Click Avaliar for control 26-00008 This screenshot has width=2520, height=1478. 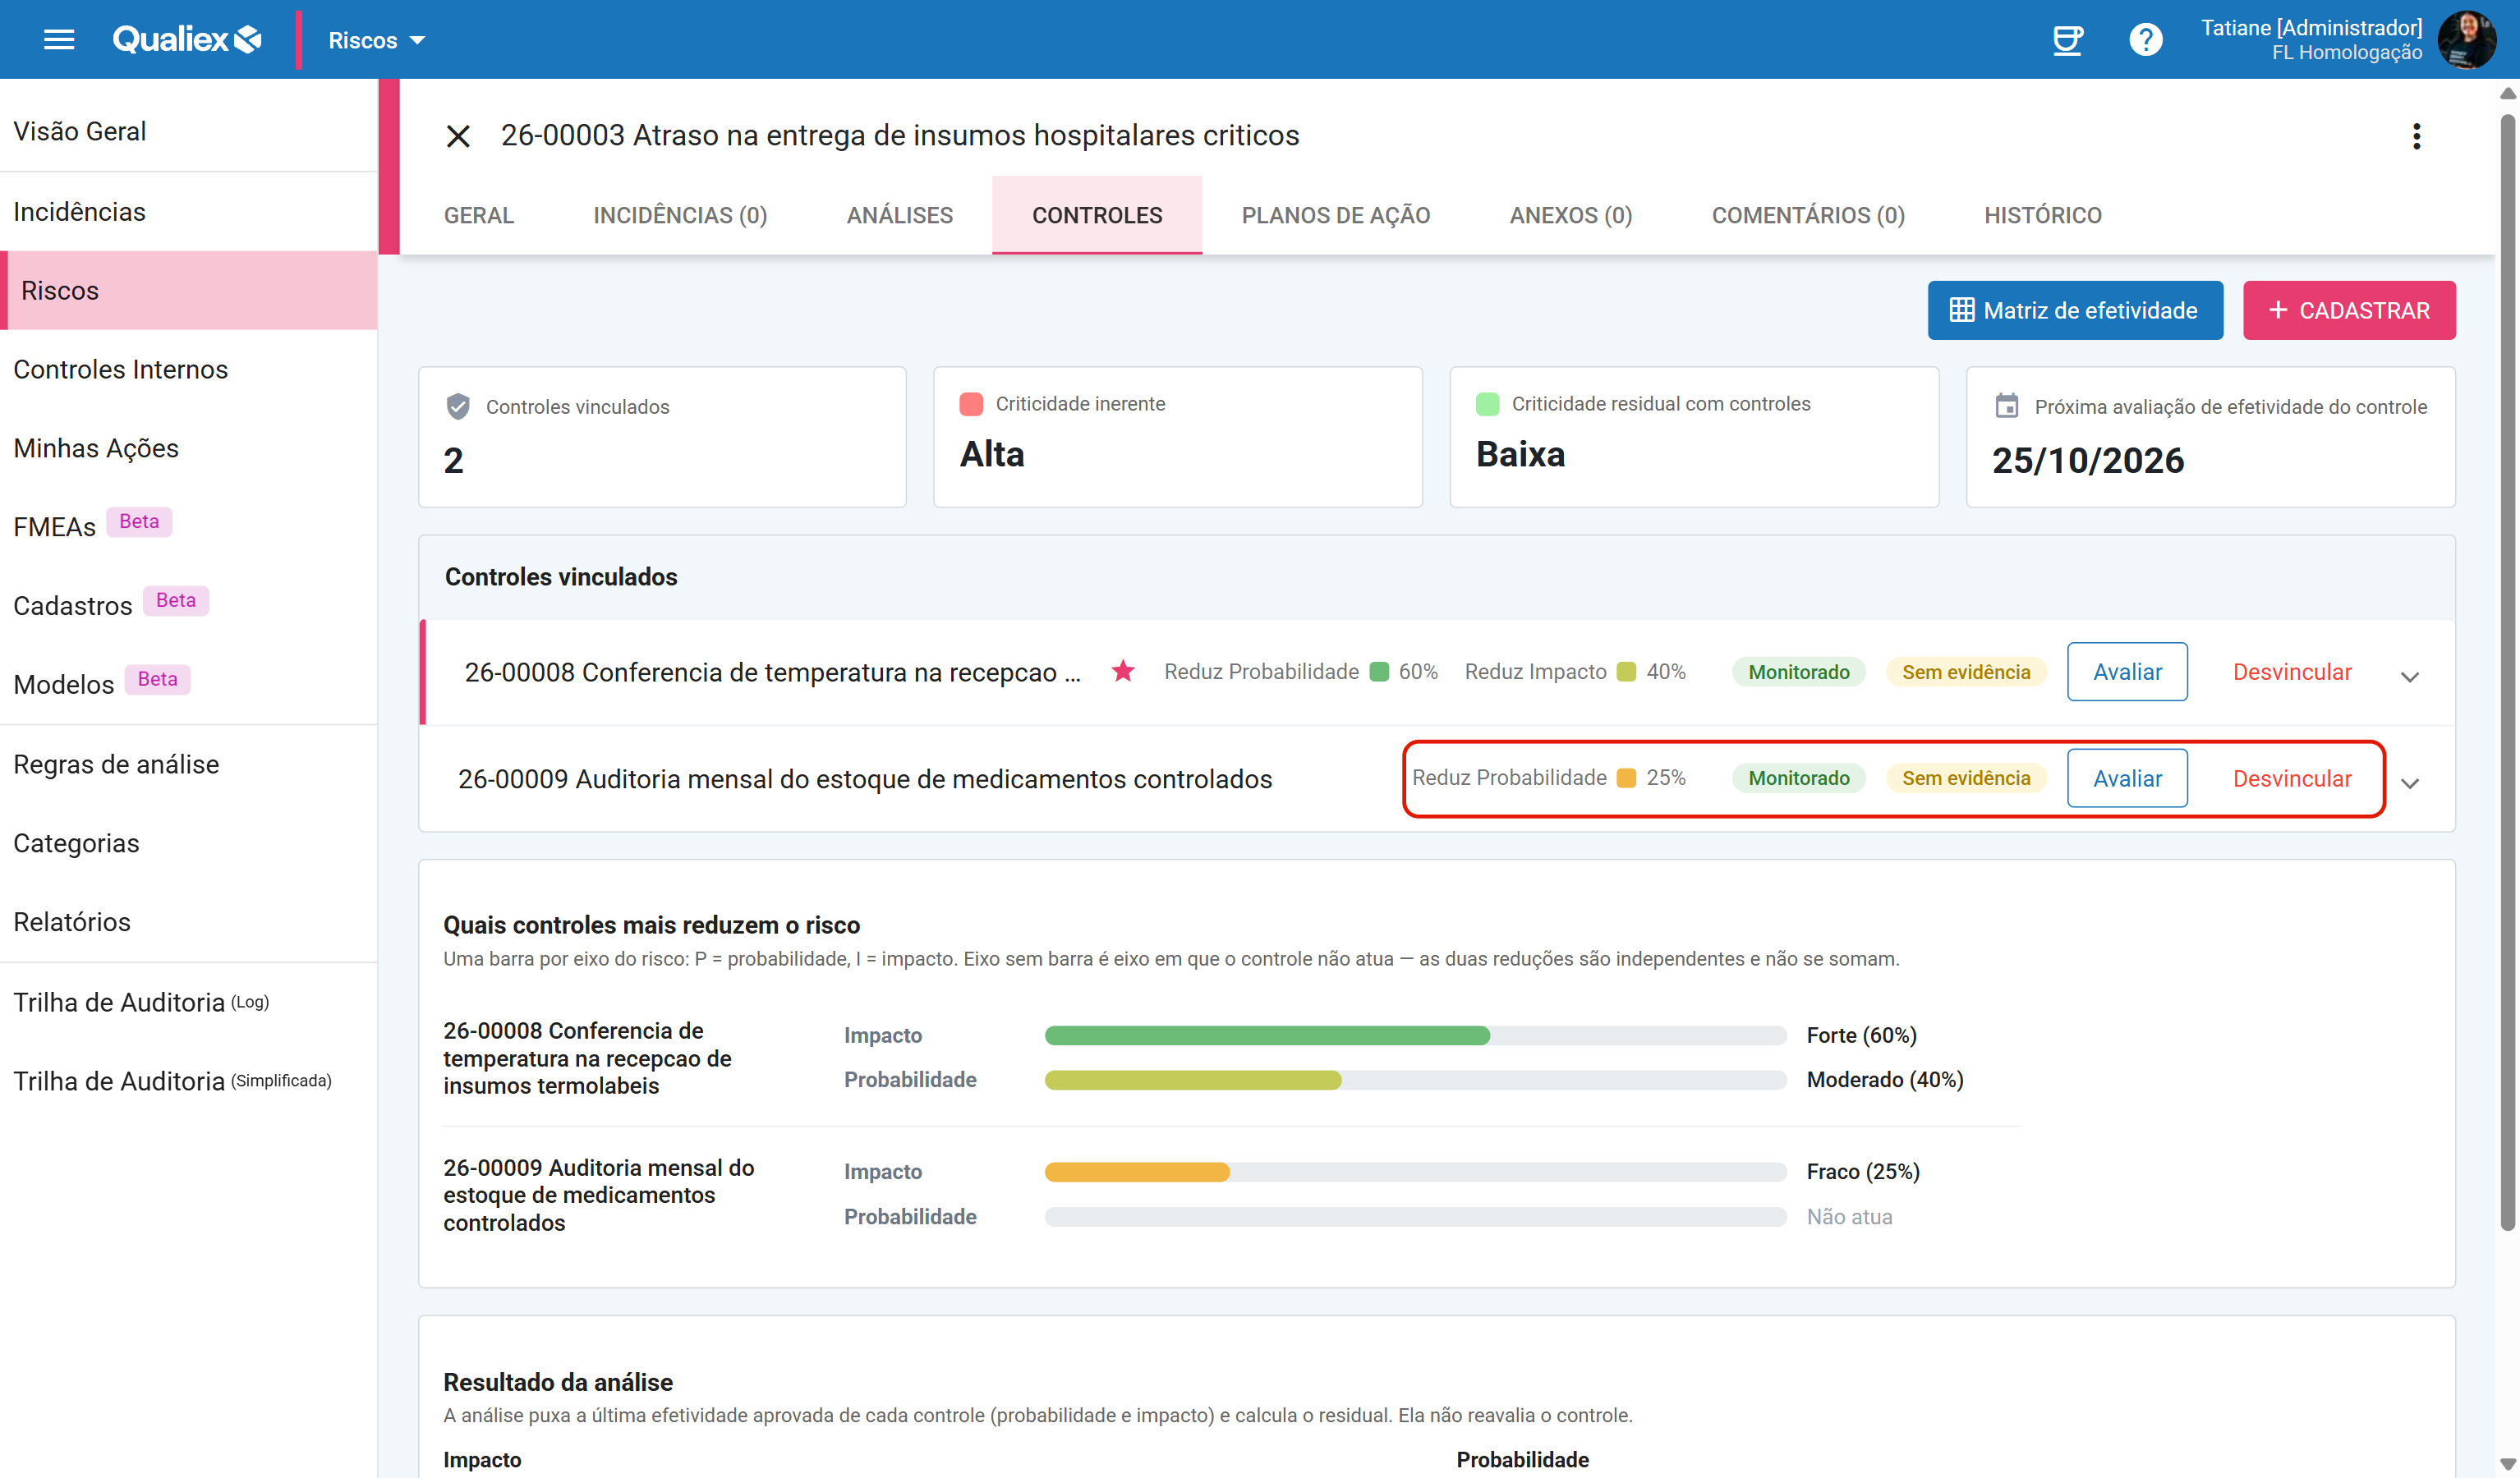2127,671
